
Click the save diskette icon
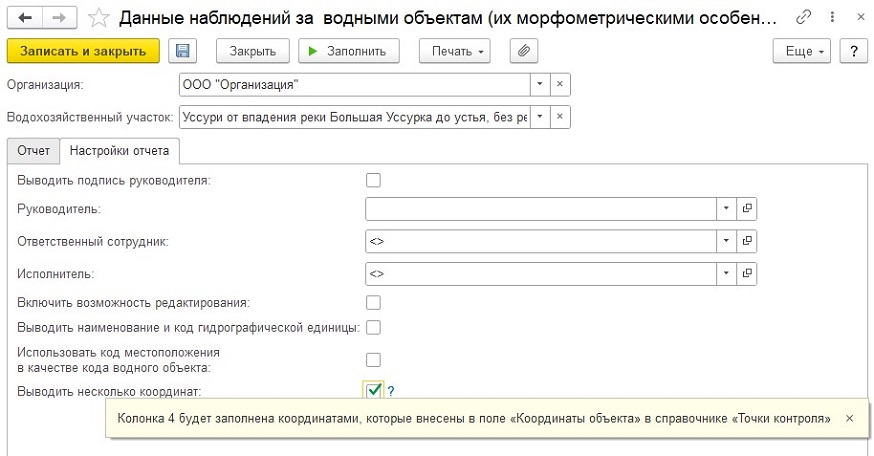tap(183, 51)
